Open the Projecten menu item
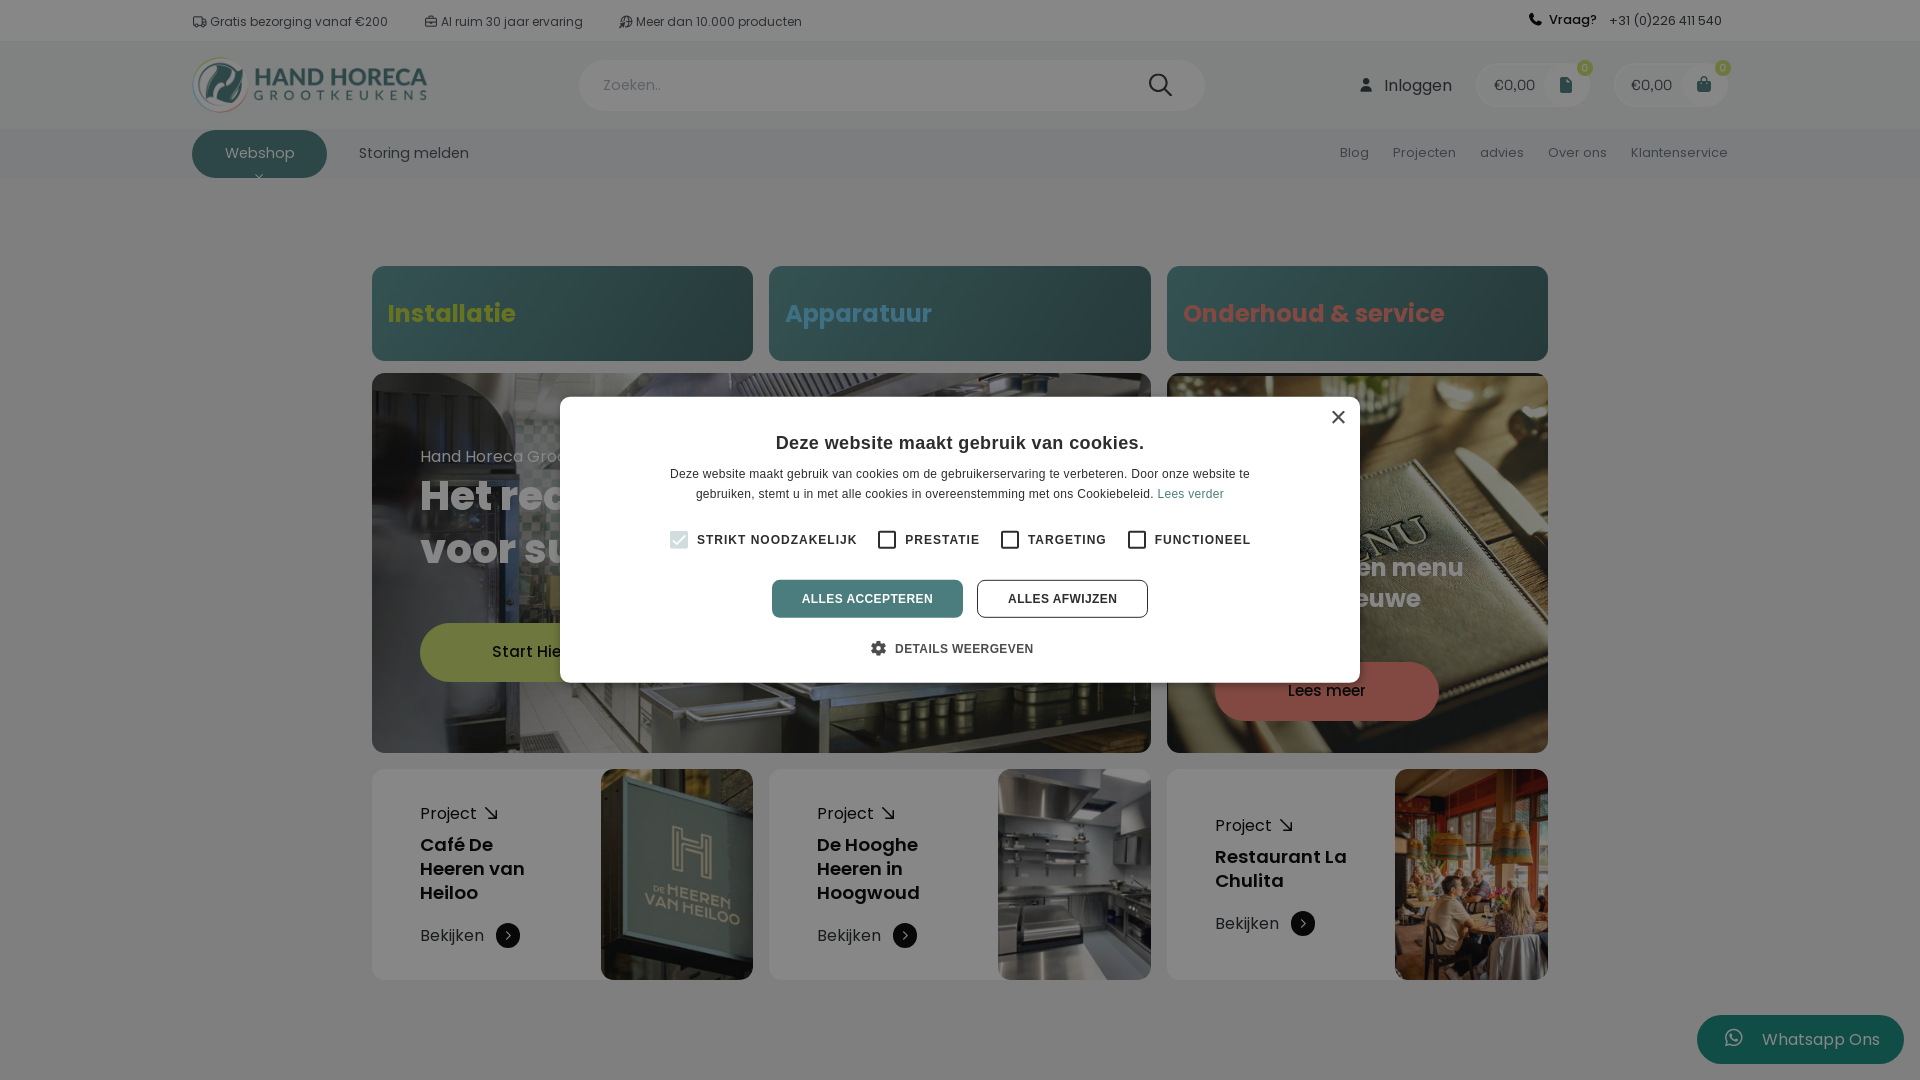 click(x=1424, y=153)
